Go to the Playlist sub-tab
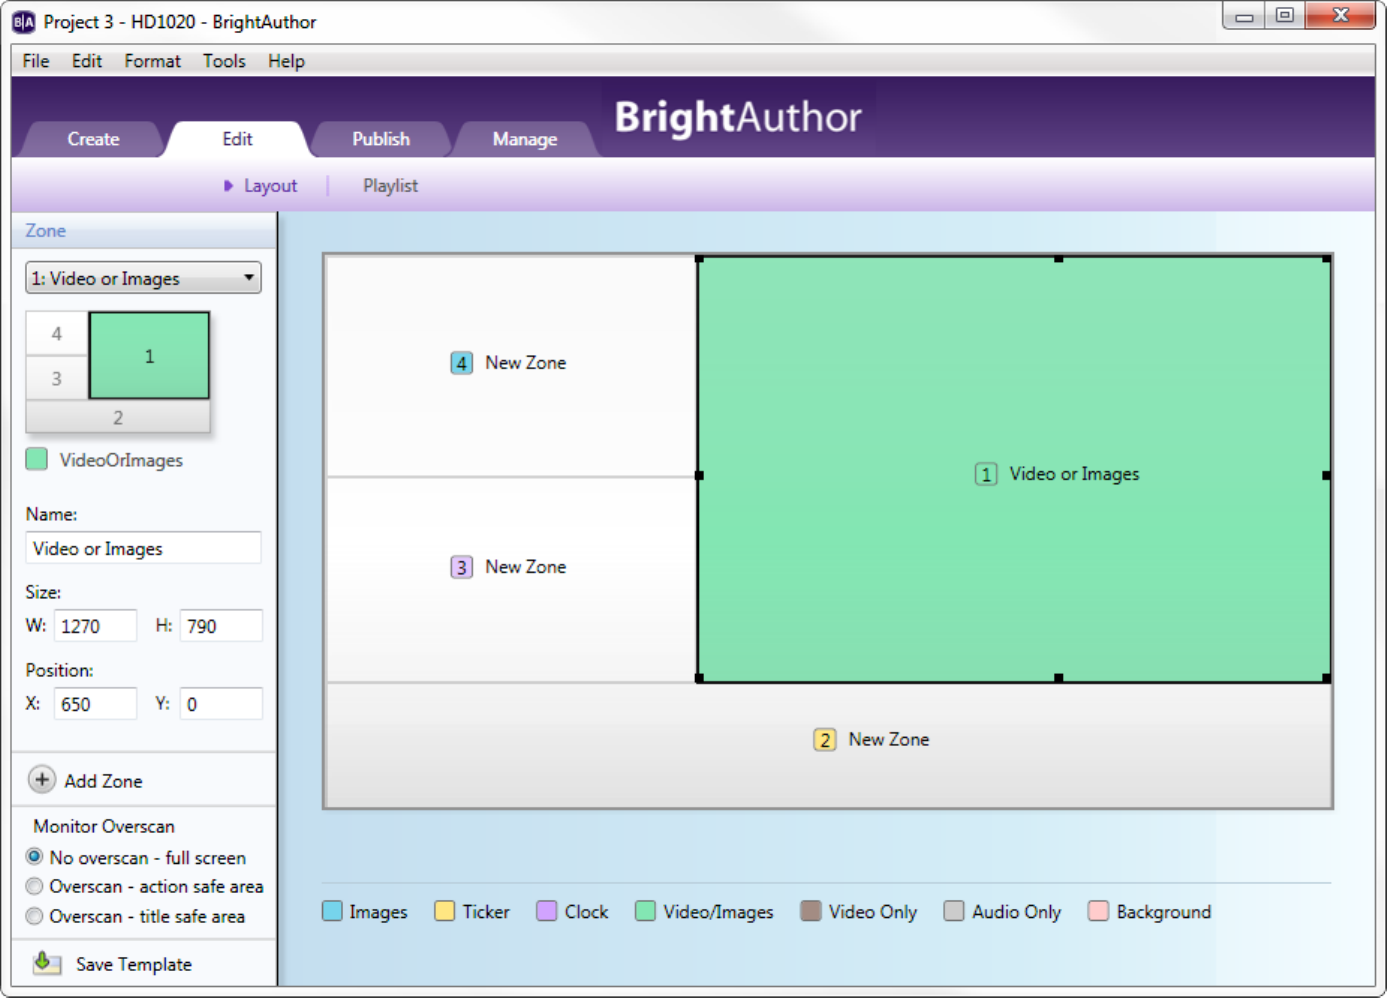Image resolution: width=1387 pixels, height=998 pixels. pyautogui.click(x=390, y=186)
